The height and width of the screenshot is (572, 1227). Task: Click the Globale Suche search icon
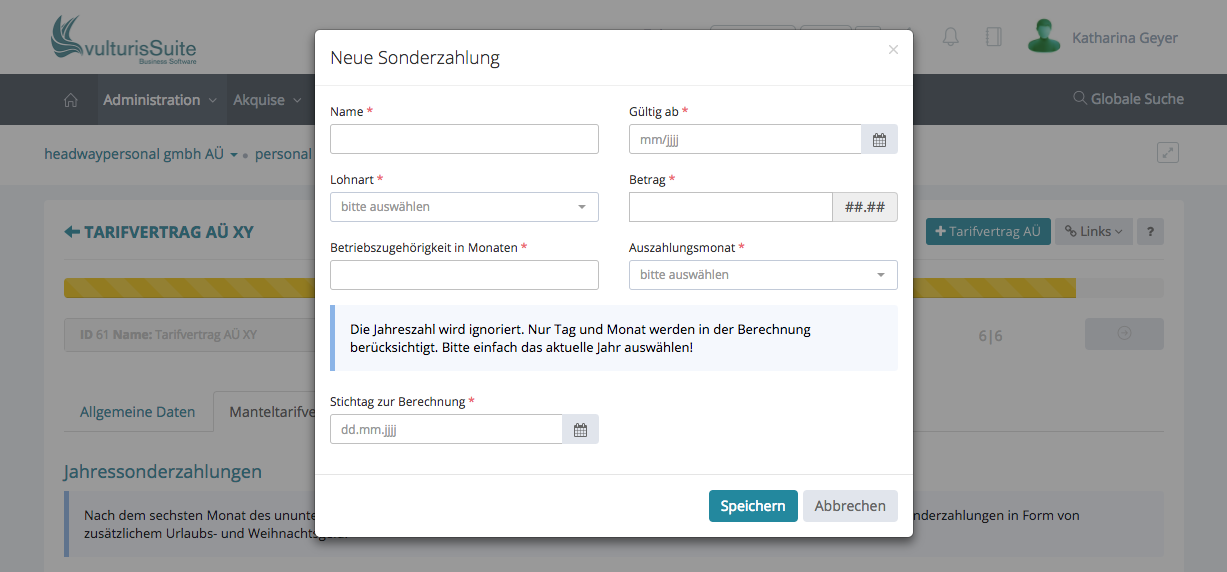coord(1079,99)
